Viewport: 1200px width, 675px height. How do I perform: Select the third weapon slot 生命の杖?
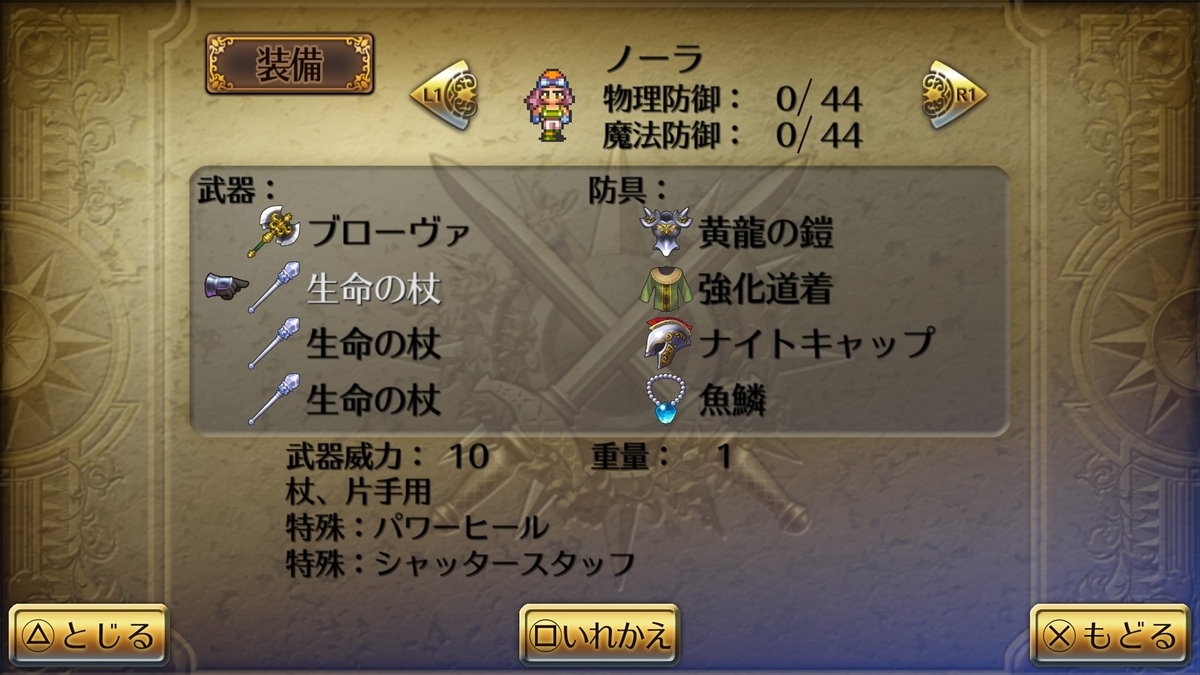[x=346, y=344]
